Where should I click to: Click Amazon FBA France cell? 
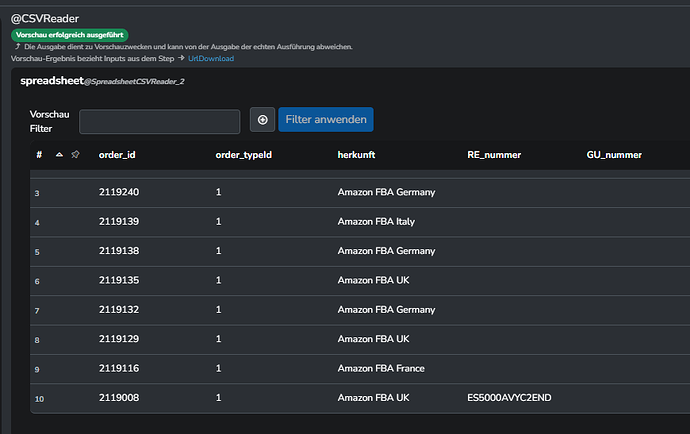(x=381, y=368)
